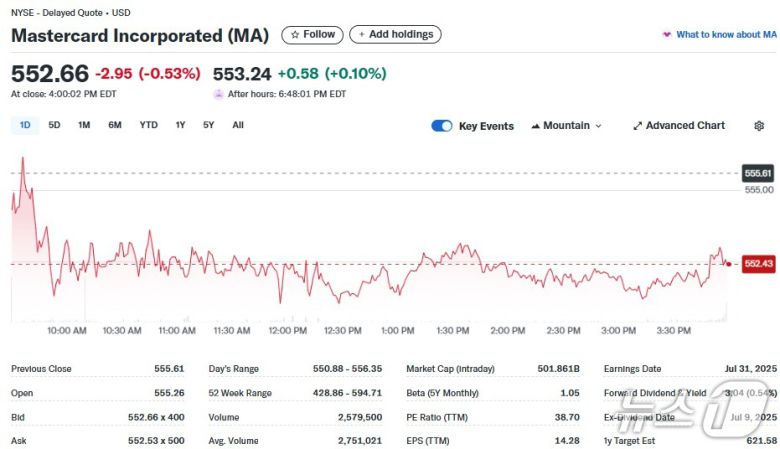The height and width of the screenshot is (449, 780).
Task: Toggle the Key Events switch
Action: click(x=442, y=126)
